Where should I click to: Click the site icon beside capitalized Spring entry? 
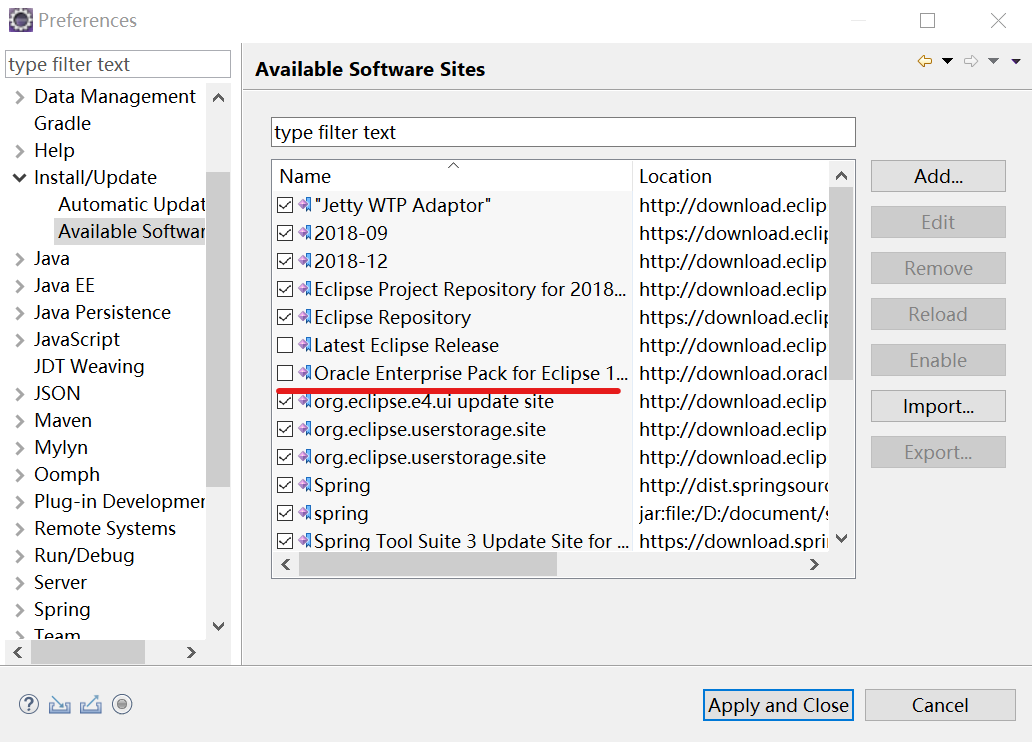coord(305,485)
